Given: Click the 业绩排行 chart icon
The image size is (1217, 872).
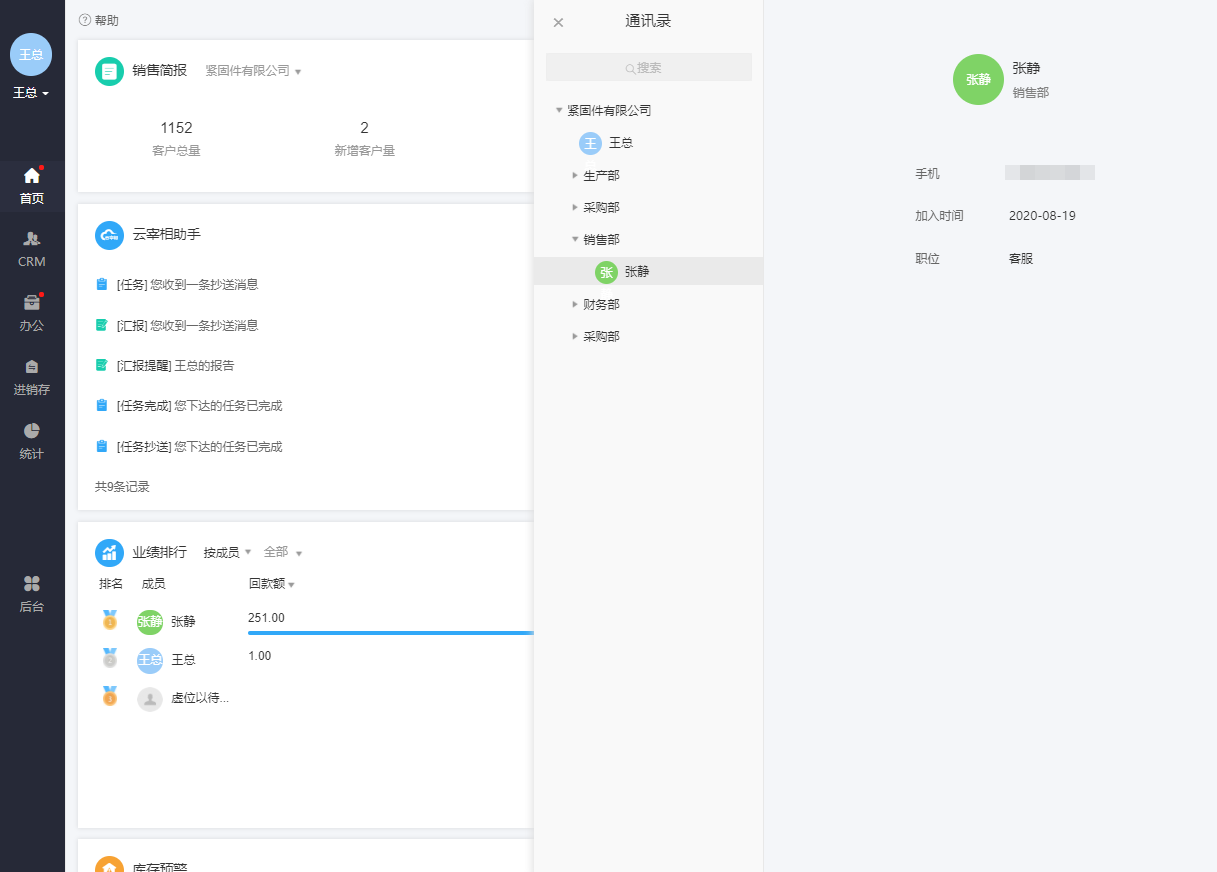Looking at the screenshot, I should [109, 552].
